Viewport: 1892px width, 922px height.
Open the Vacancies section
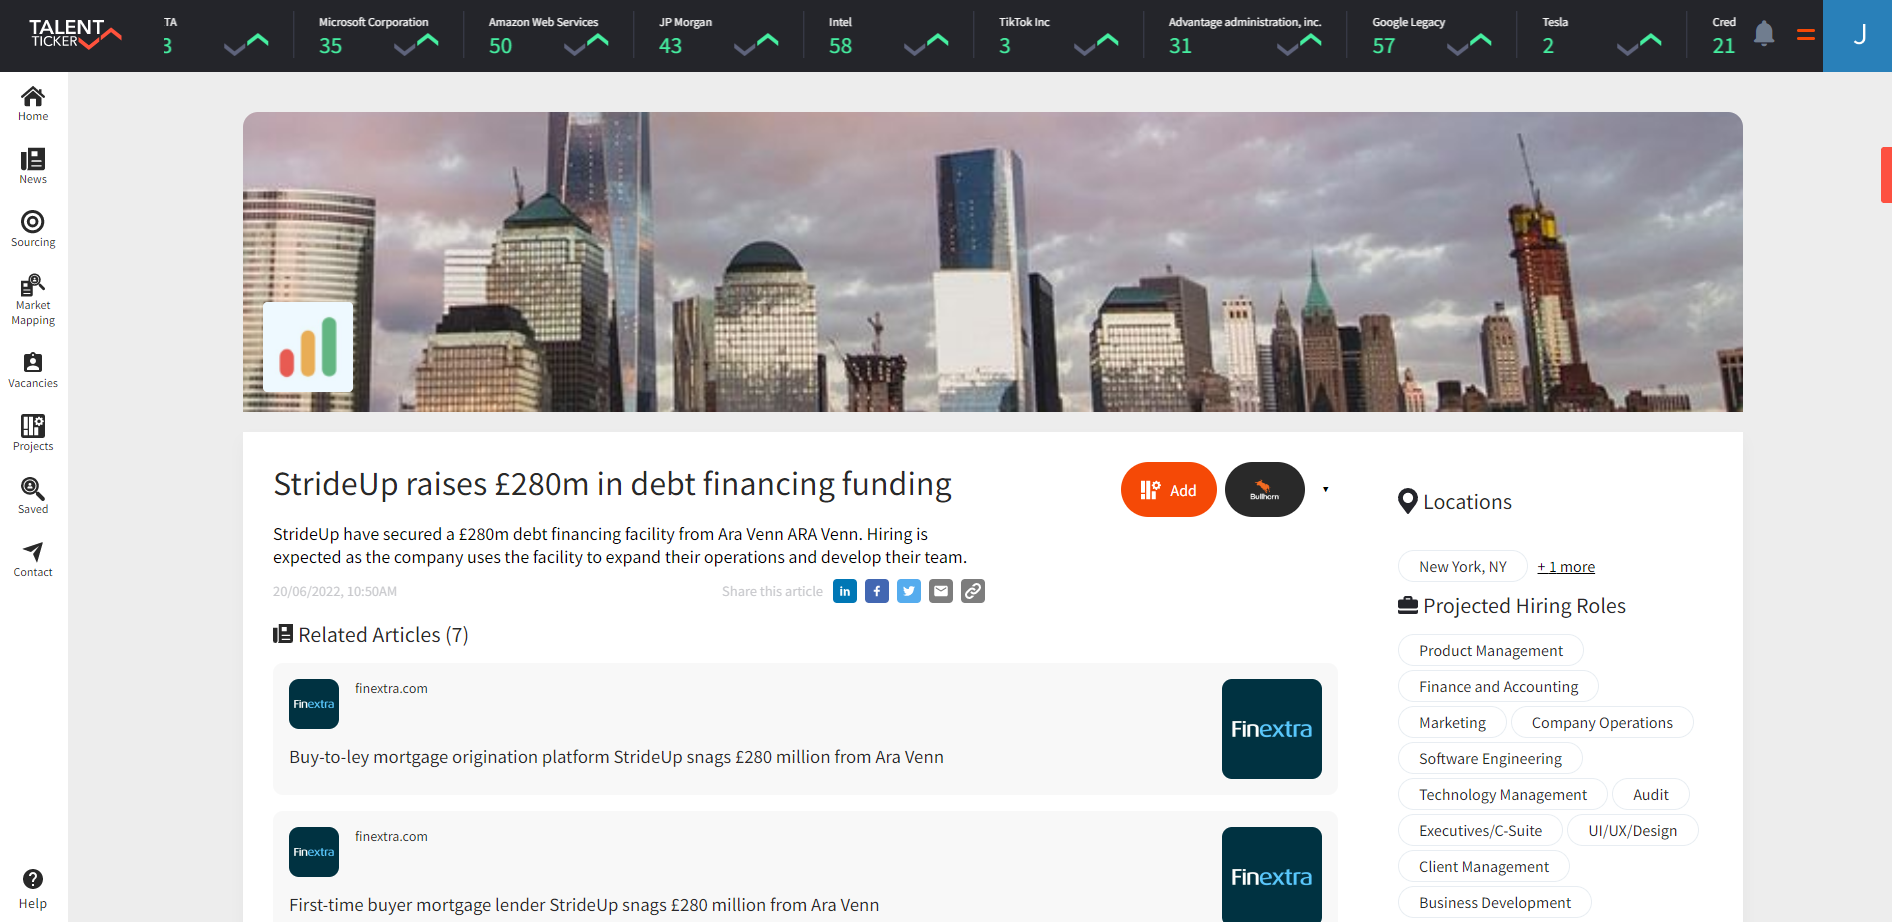[33, 370]
